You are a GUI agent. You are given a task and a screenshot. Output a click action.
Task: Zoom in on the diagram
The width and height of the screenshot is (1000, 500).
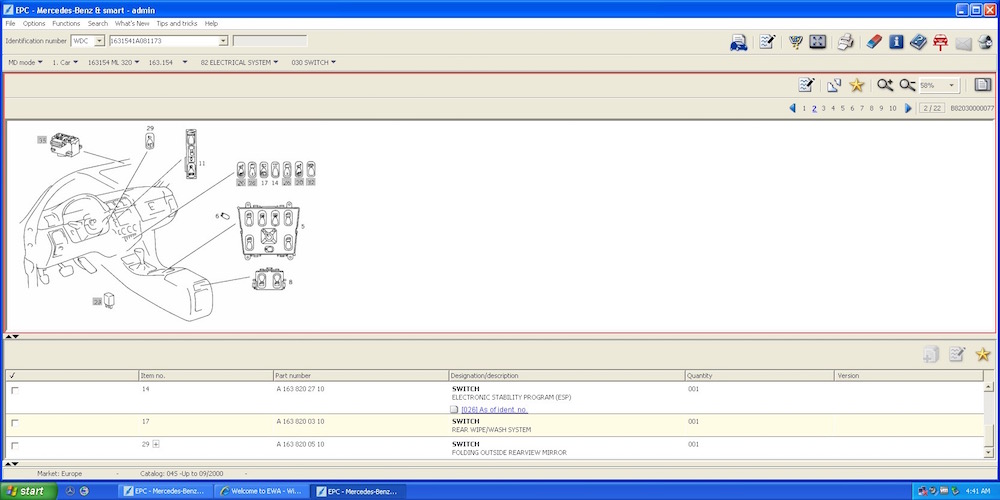click(x=885, y=85)
